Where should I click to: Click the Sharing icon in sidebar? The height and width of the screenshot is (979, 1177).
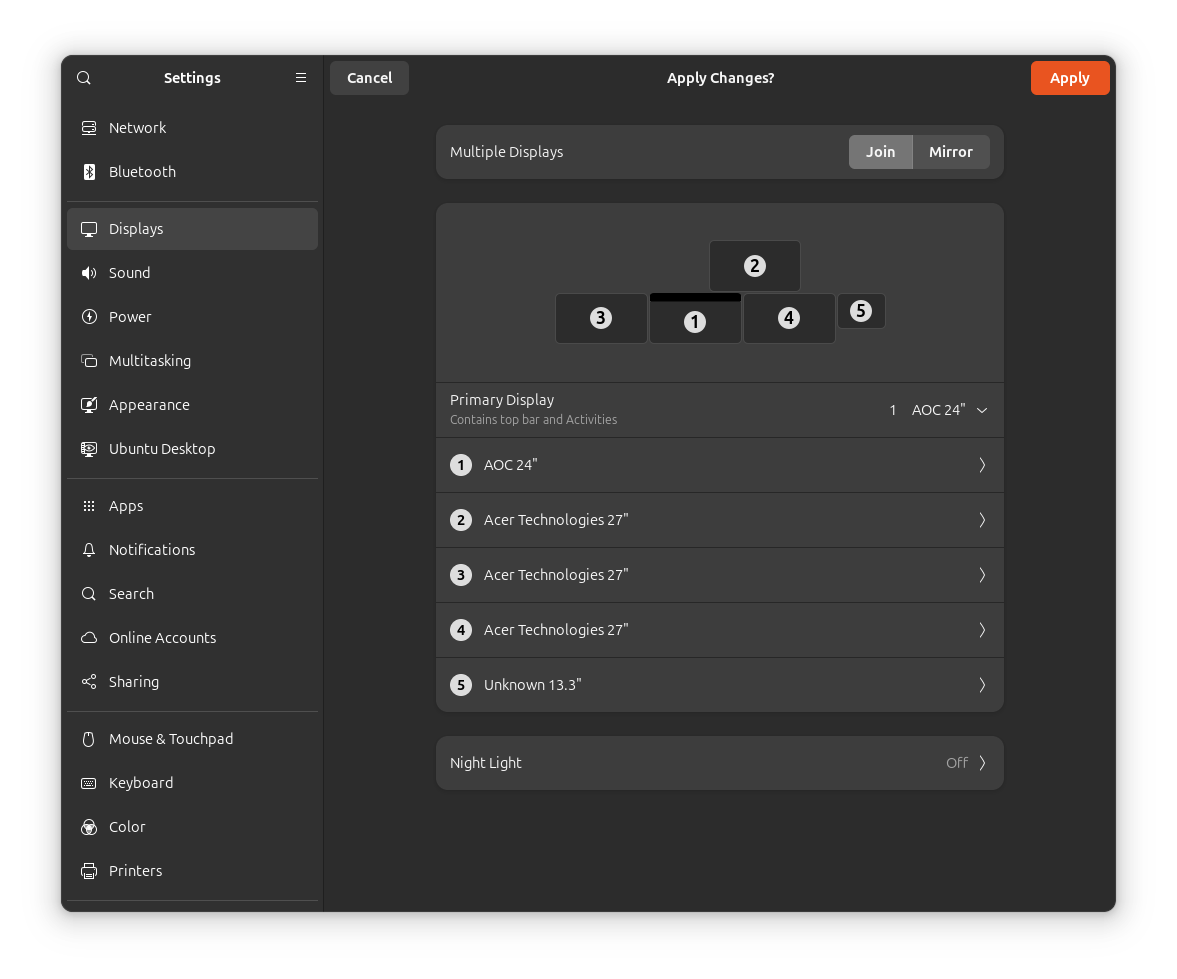tap(89, 682)
